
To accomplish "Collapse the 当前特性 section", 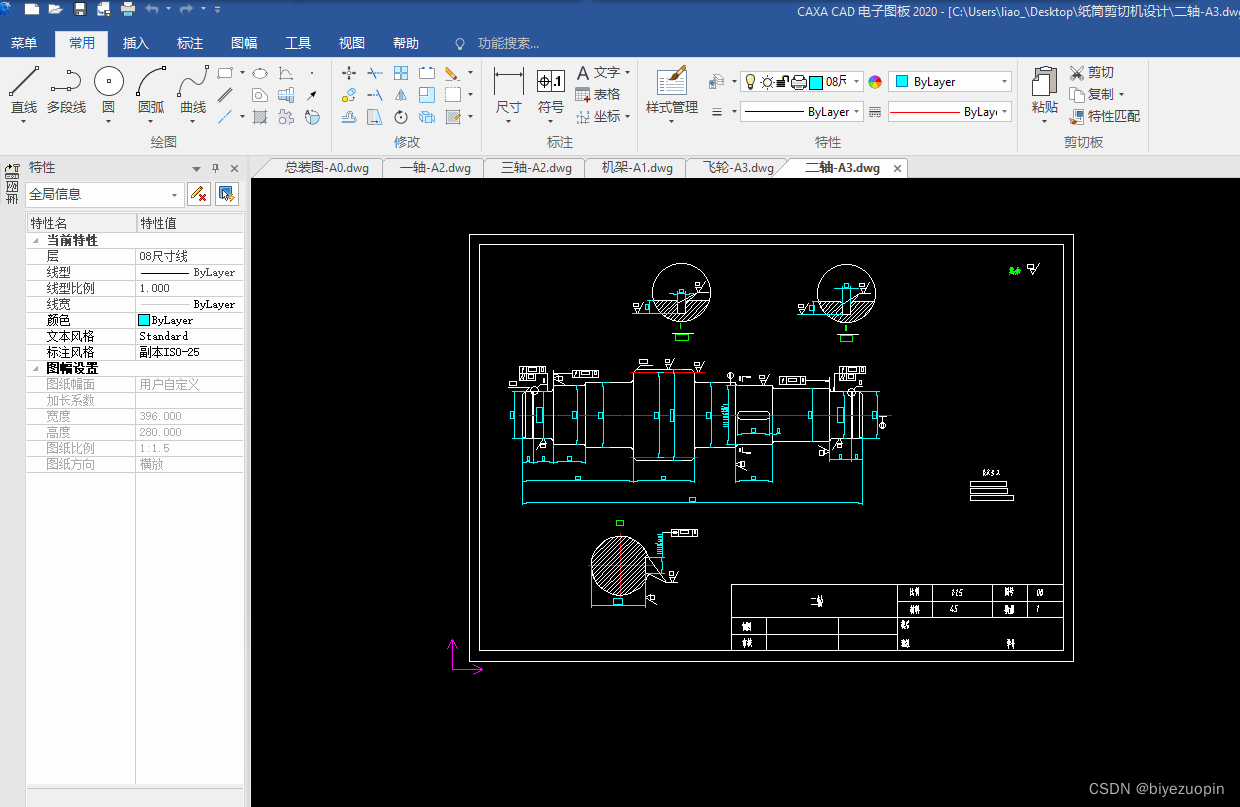I will click(x=36, y=241).
